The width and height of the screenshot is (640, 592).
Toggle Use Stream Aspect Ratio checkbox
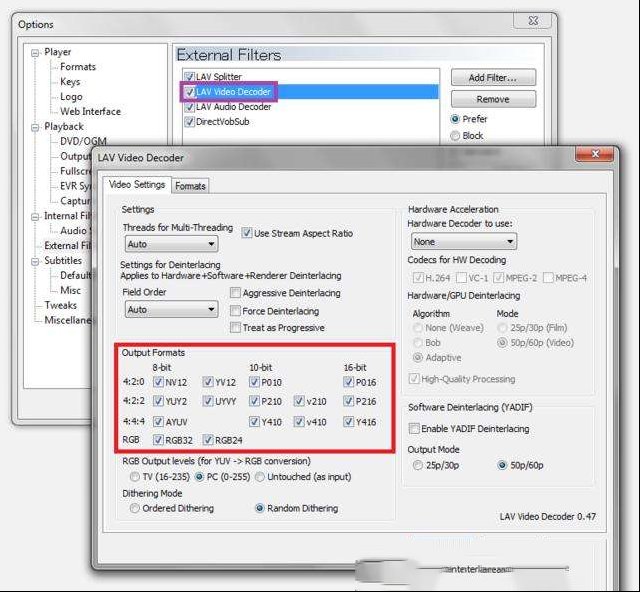pyautogui.click(x=246, y=233)
